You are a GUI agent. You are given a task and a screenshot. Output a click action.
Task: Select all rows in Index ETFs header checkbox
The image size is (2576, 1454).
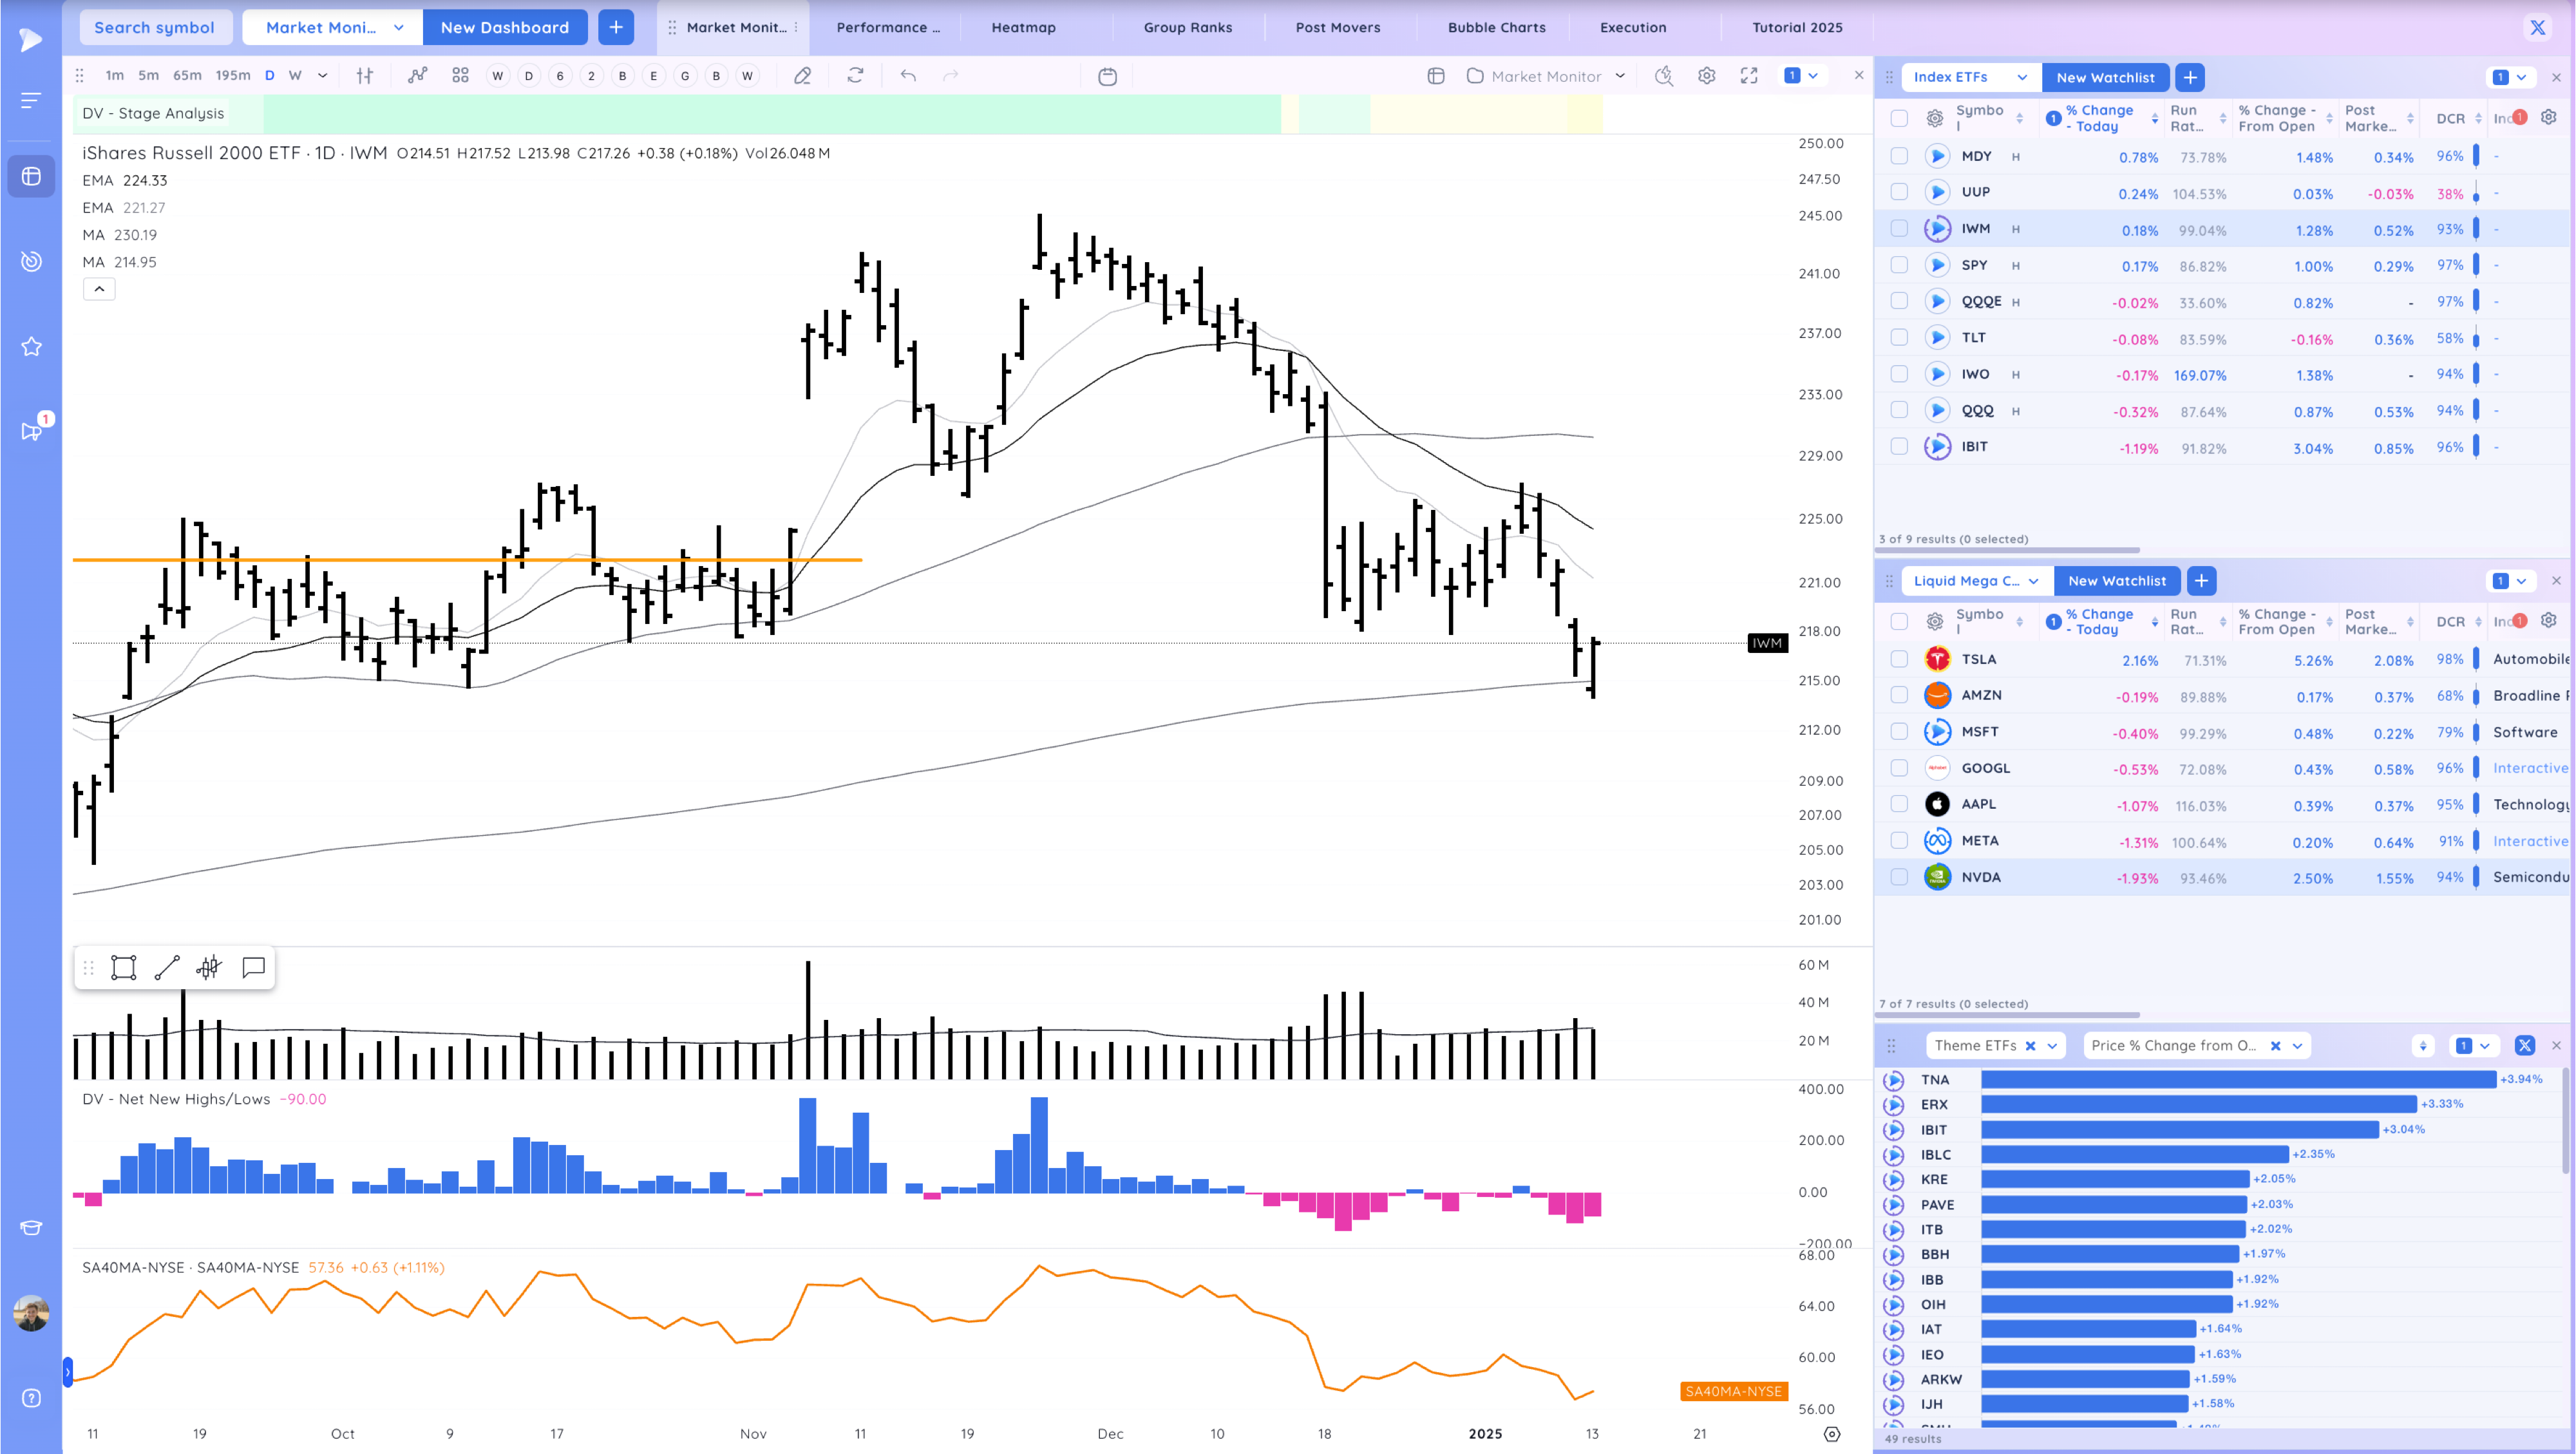1899,119
